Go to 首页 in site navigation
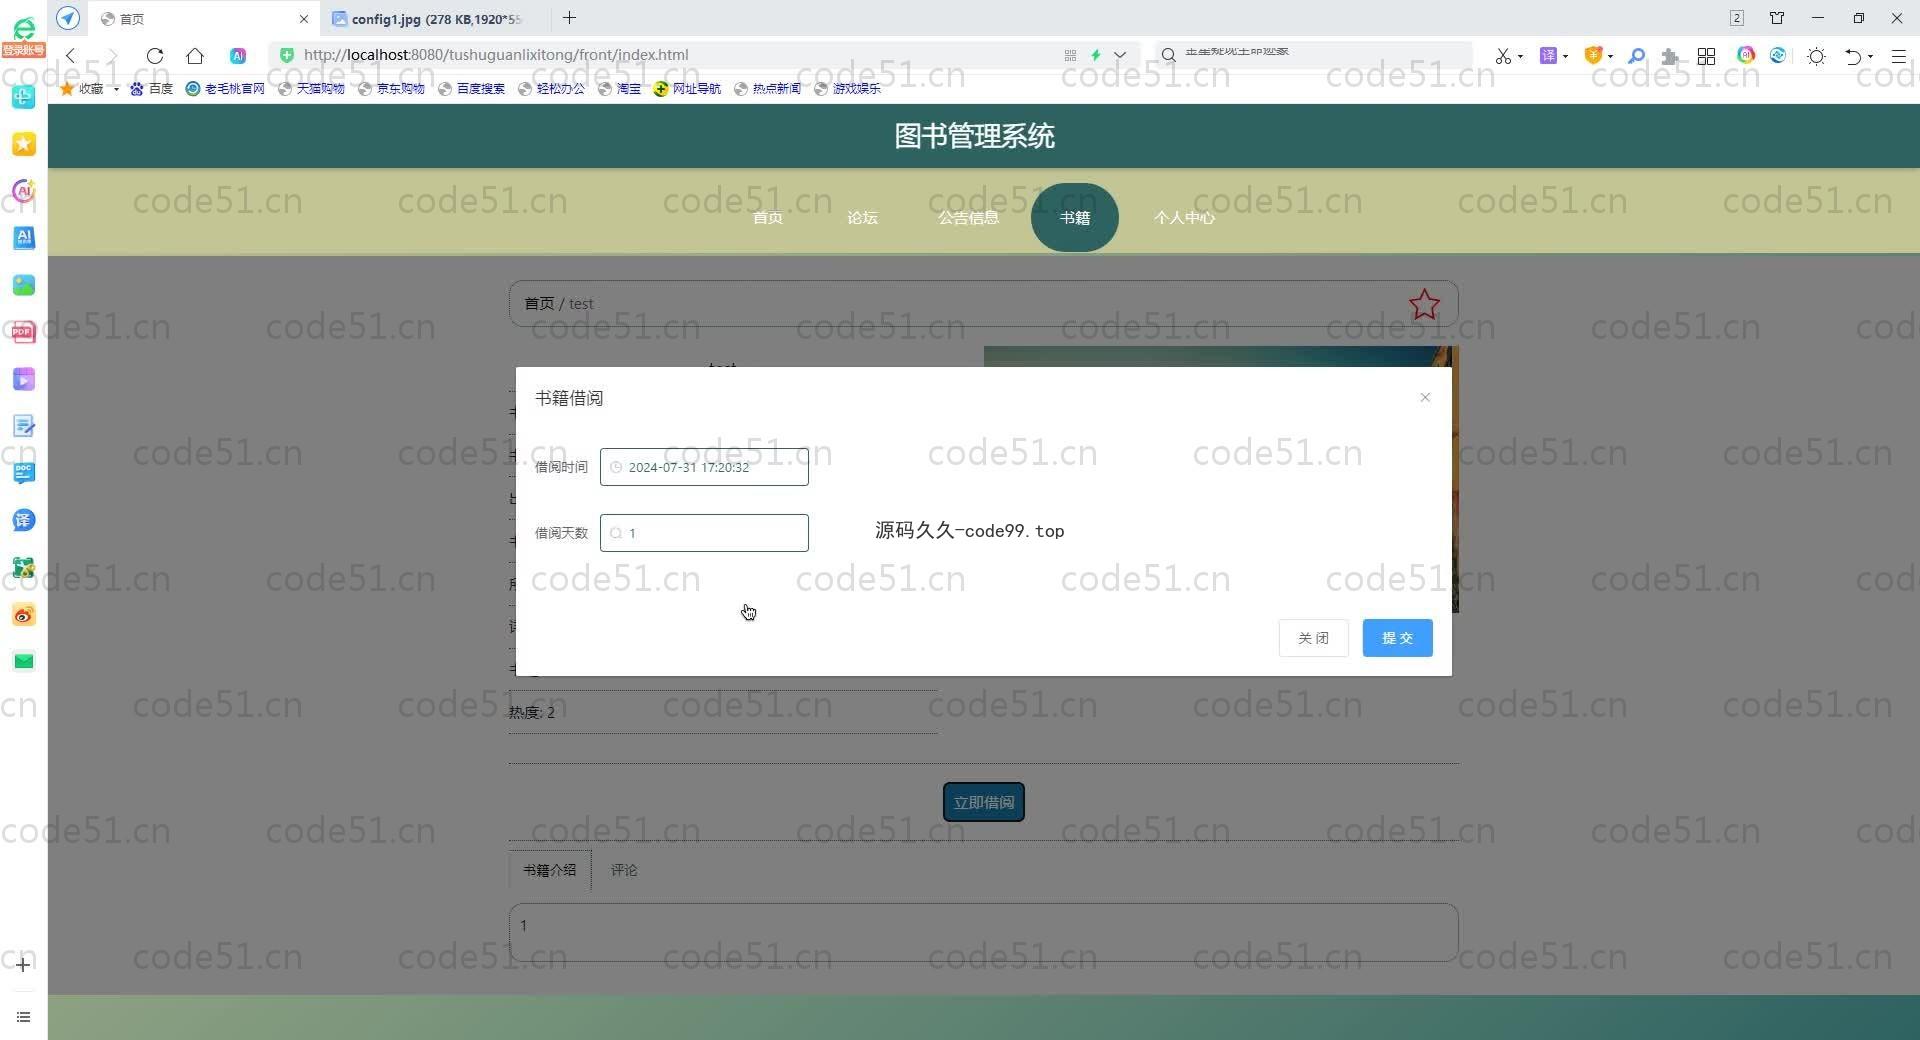1920x1040 pixels. click(767, 217)
